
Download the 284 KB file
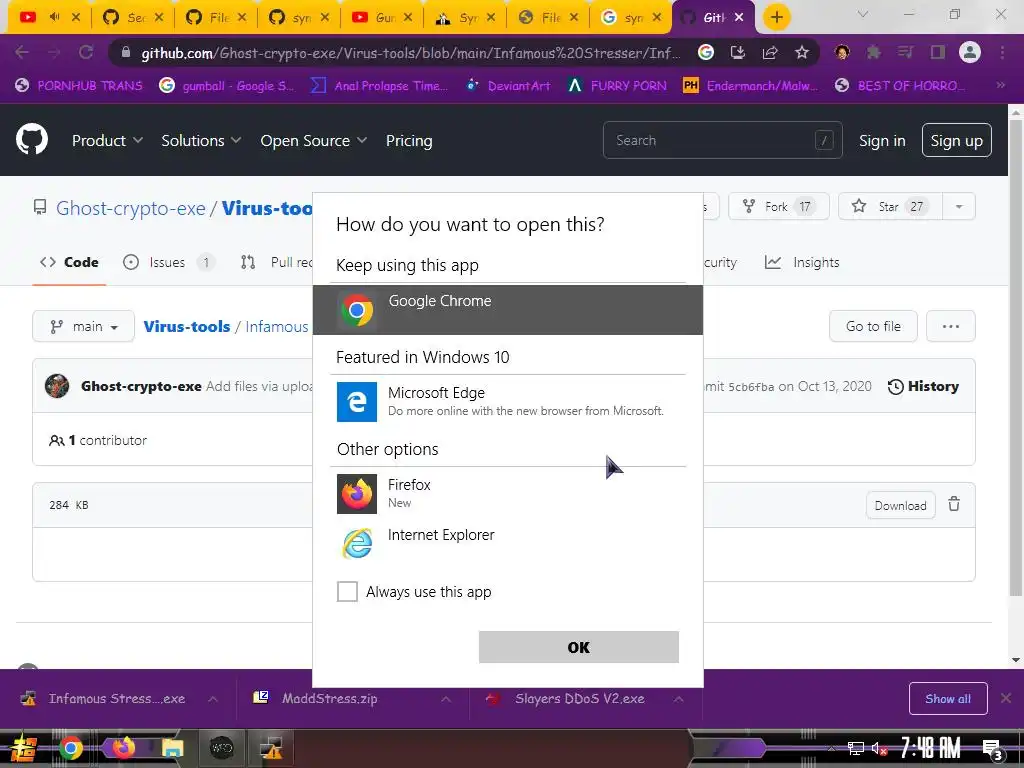[901, 505]
